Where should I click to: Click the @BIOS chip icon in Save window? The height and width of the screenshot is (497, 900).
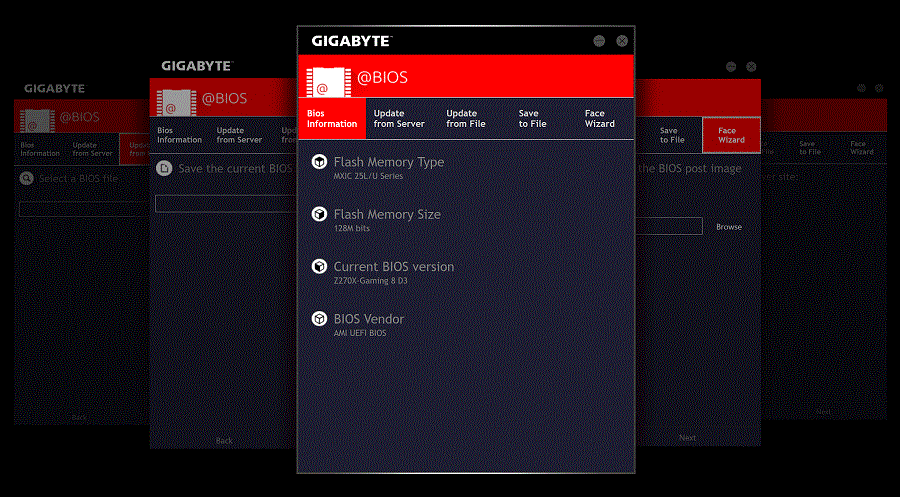coord(176,103)
